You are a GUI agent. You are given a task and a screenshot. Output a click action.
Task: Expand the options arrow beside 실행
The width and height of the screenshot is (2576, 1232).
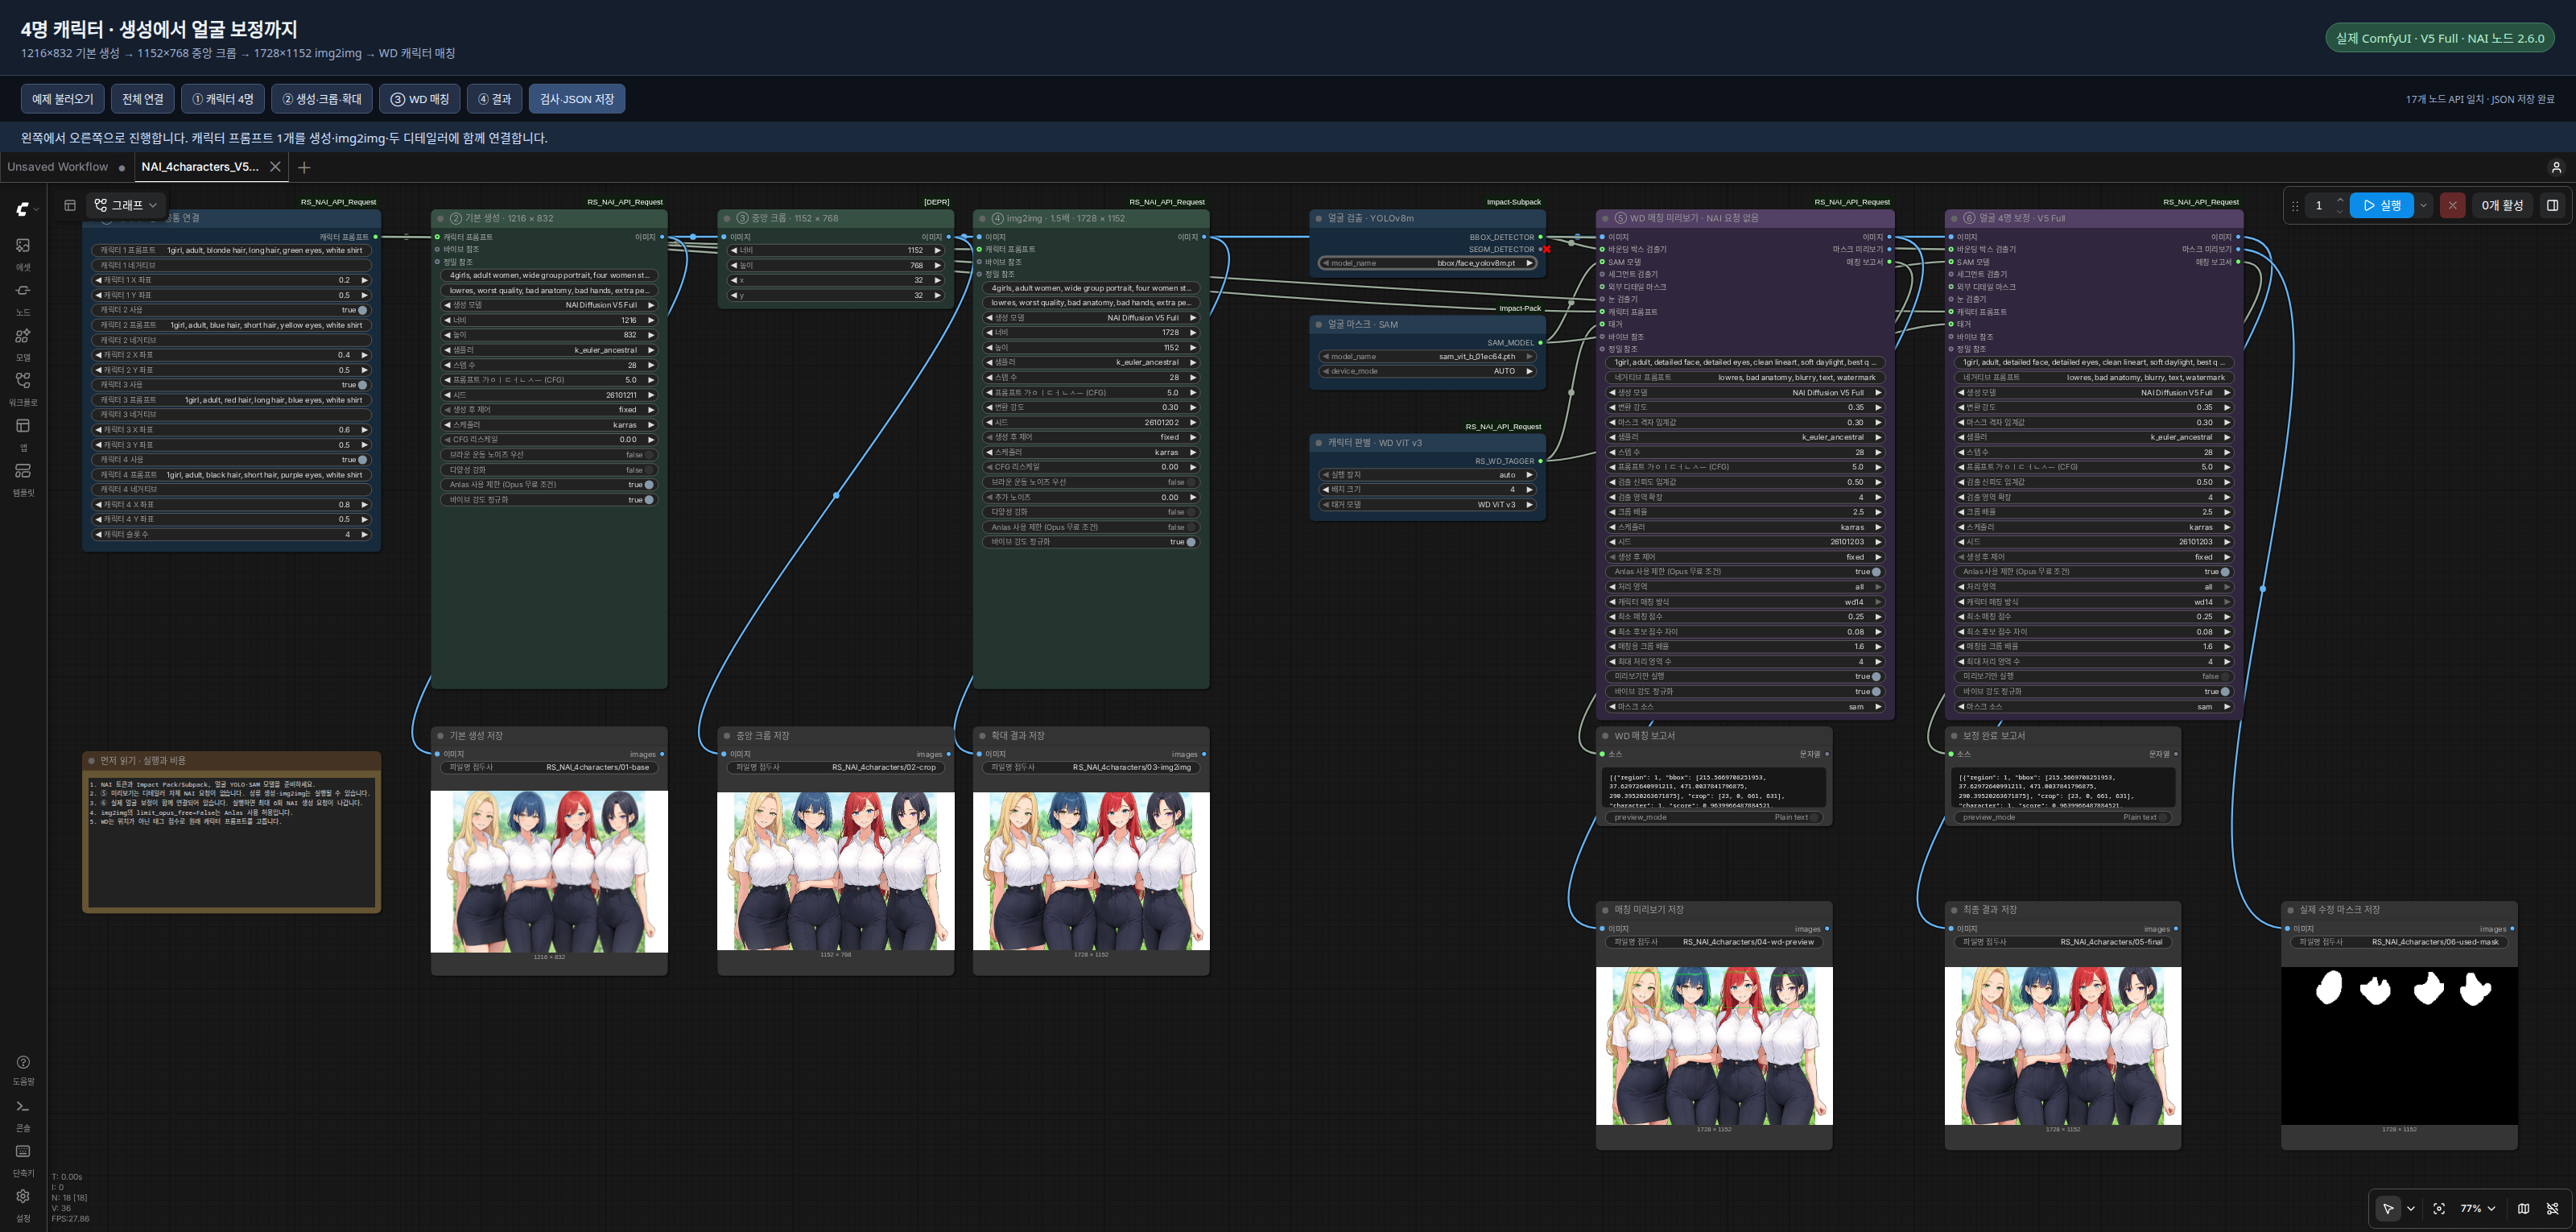(x=2423, y=205)
